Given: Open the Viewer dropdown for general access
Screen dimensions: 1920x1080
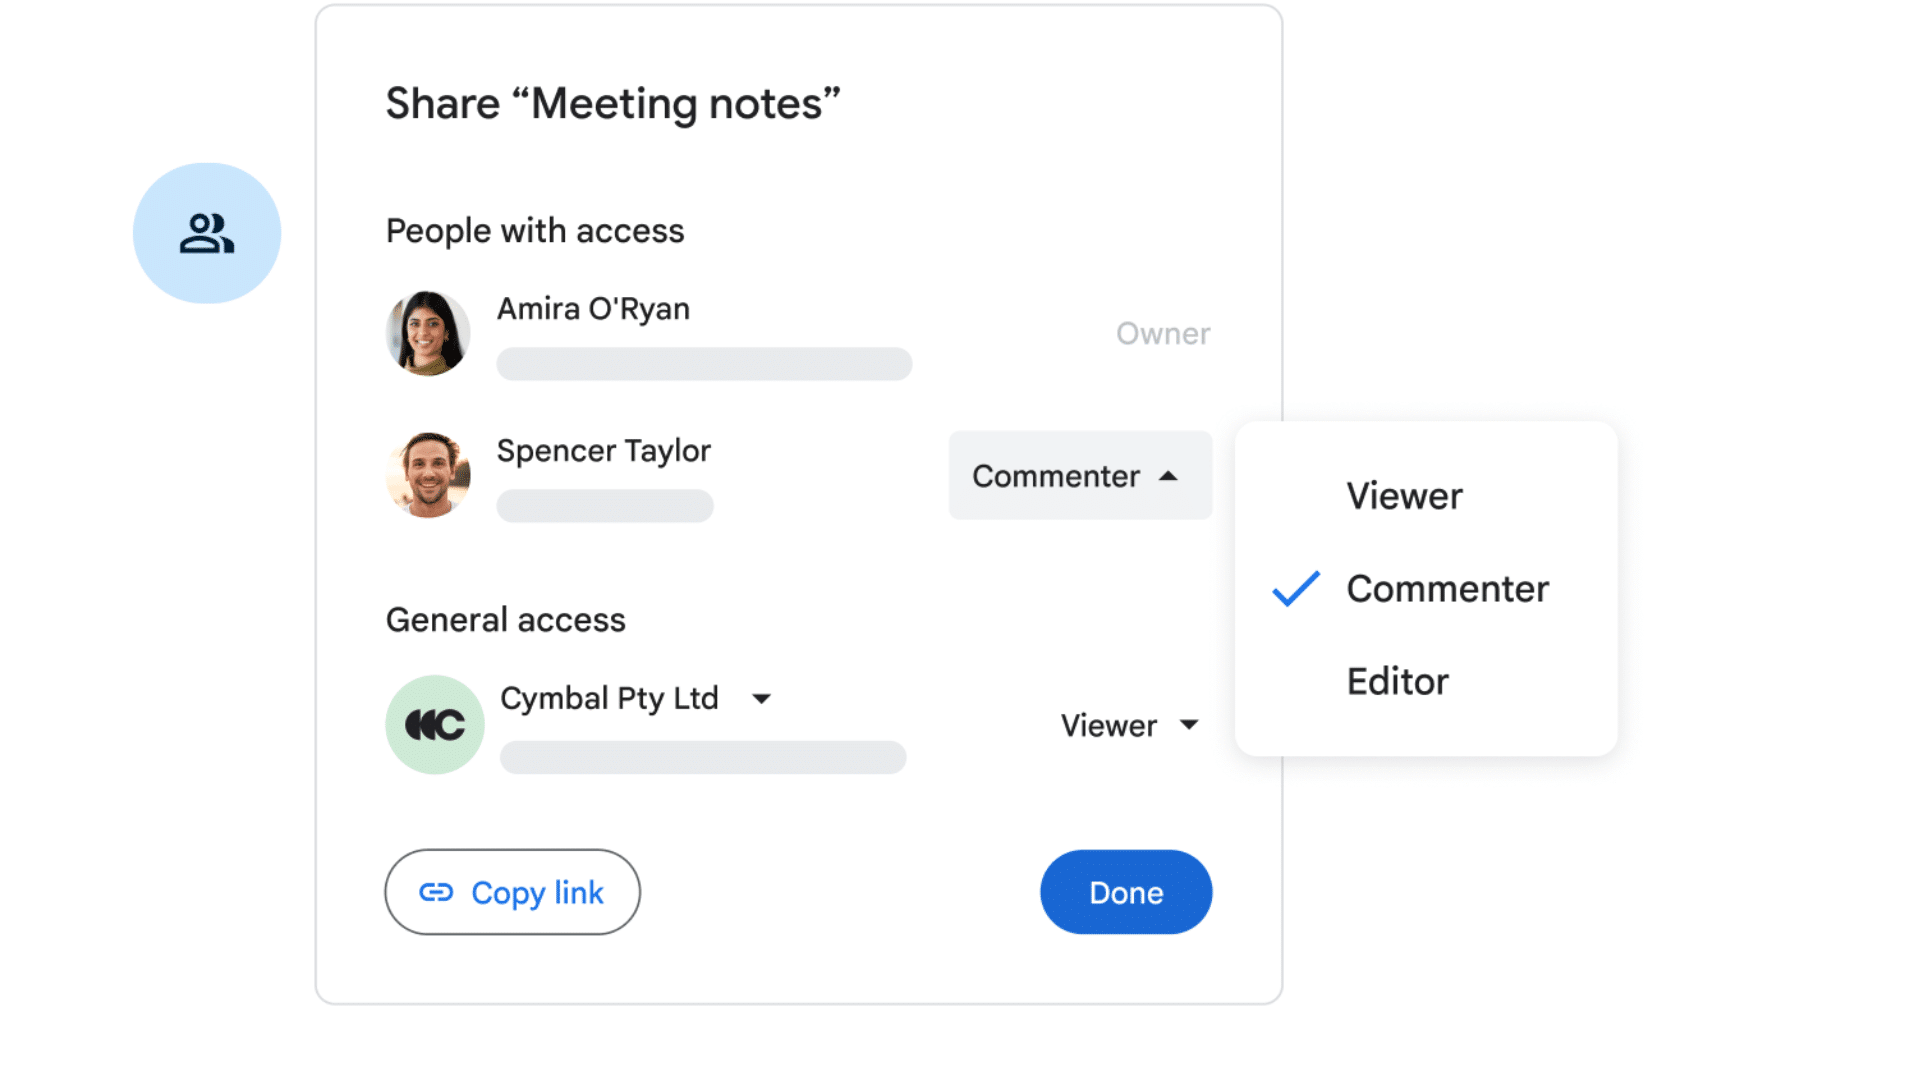Looking at the screenshot, I should (x=1128, y=725).
